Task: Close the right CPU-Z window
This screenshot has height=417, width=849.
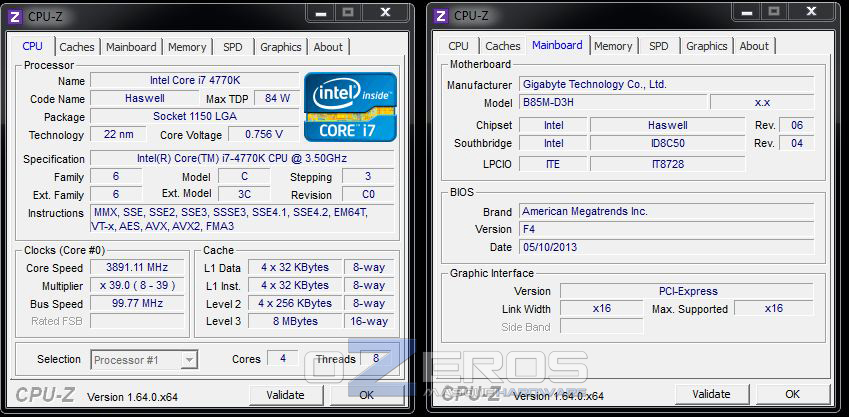Action: 811,12
